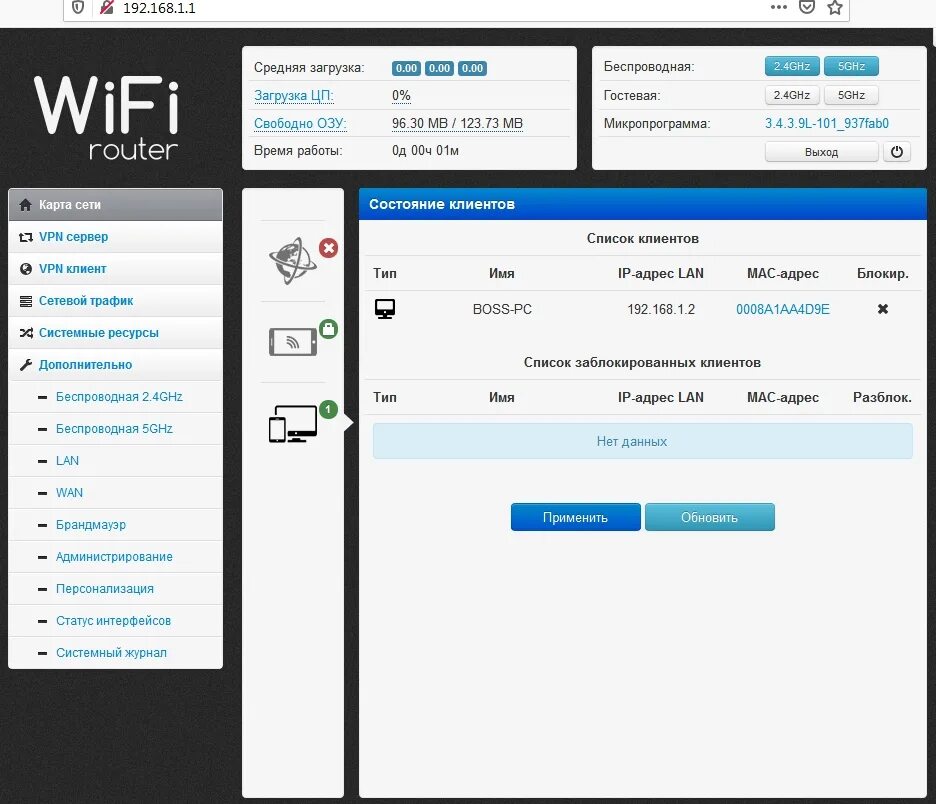
Task: Click the Блокир. column header in client list
Action: coord(882,273)
